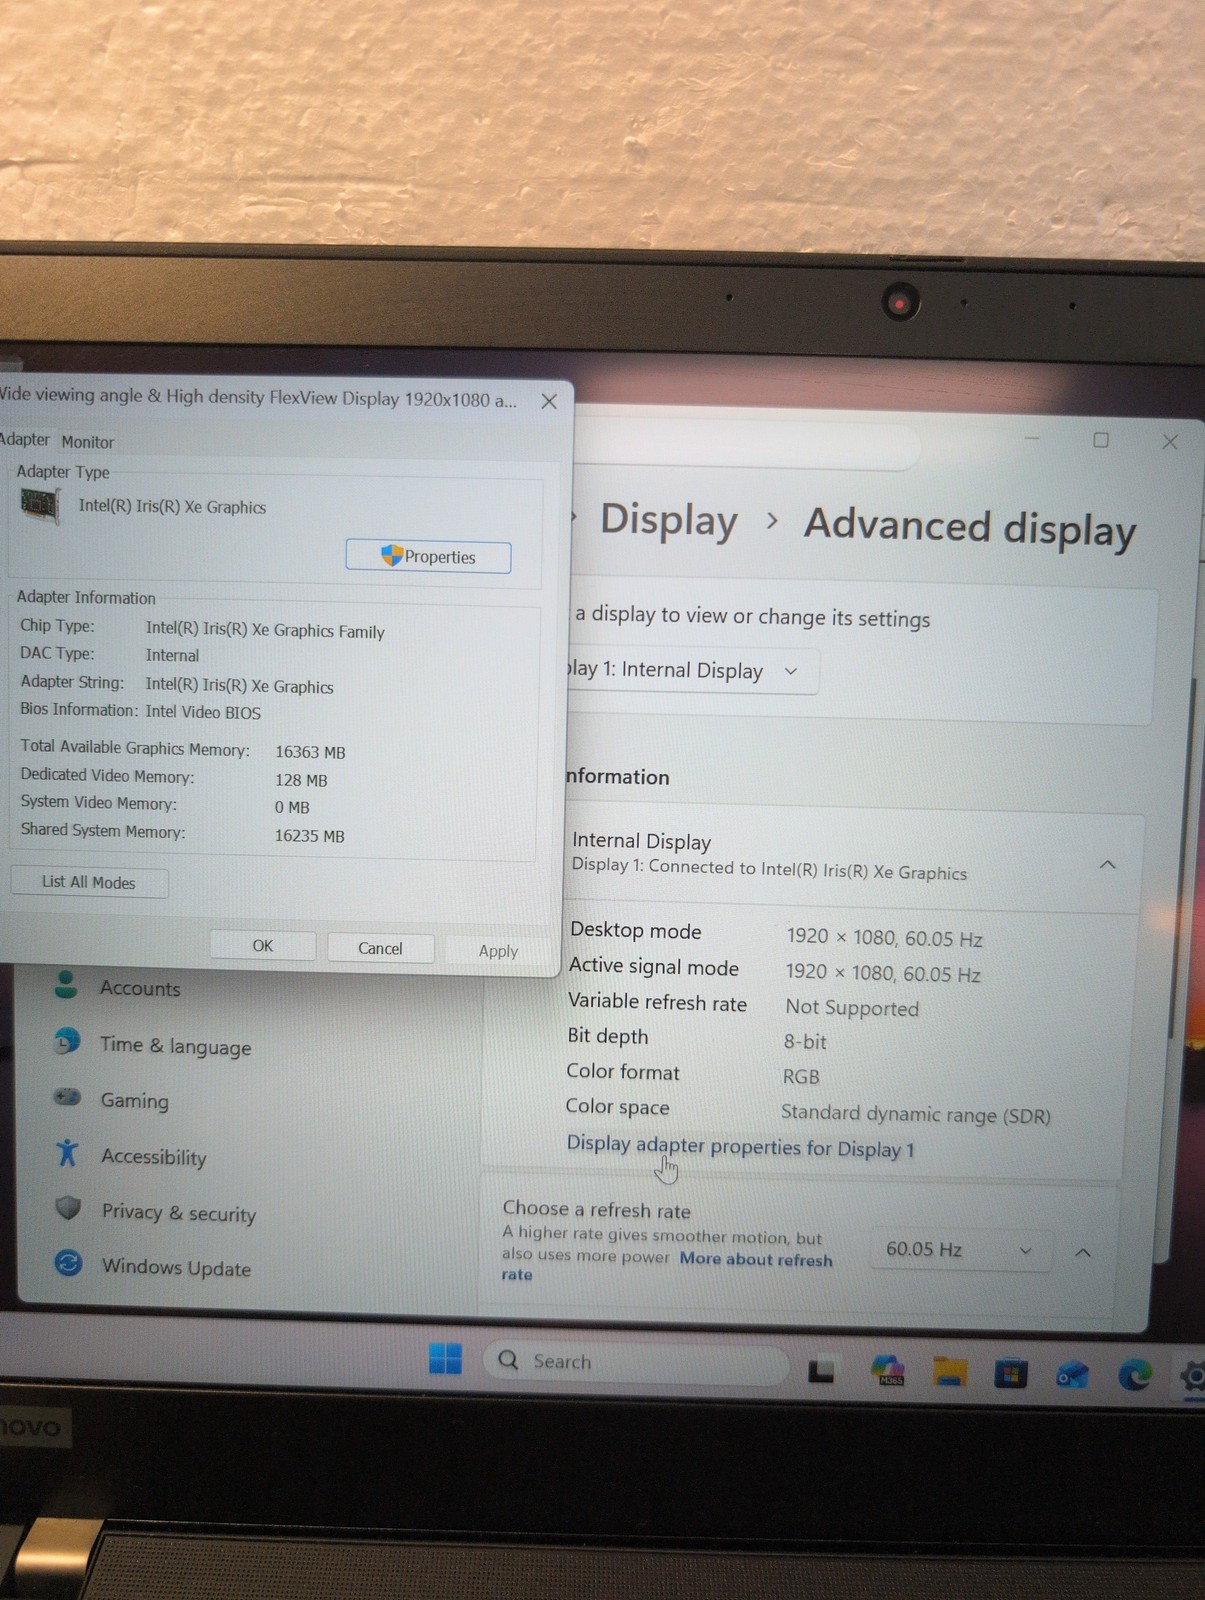Open Privacy & security settings

(x=178, y=1213)
